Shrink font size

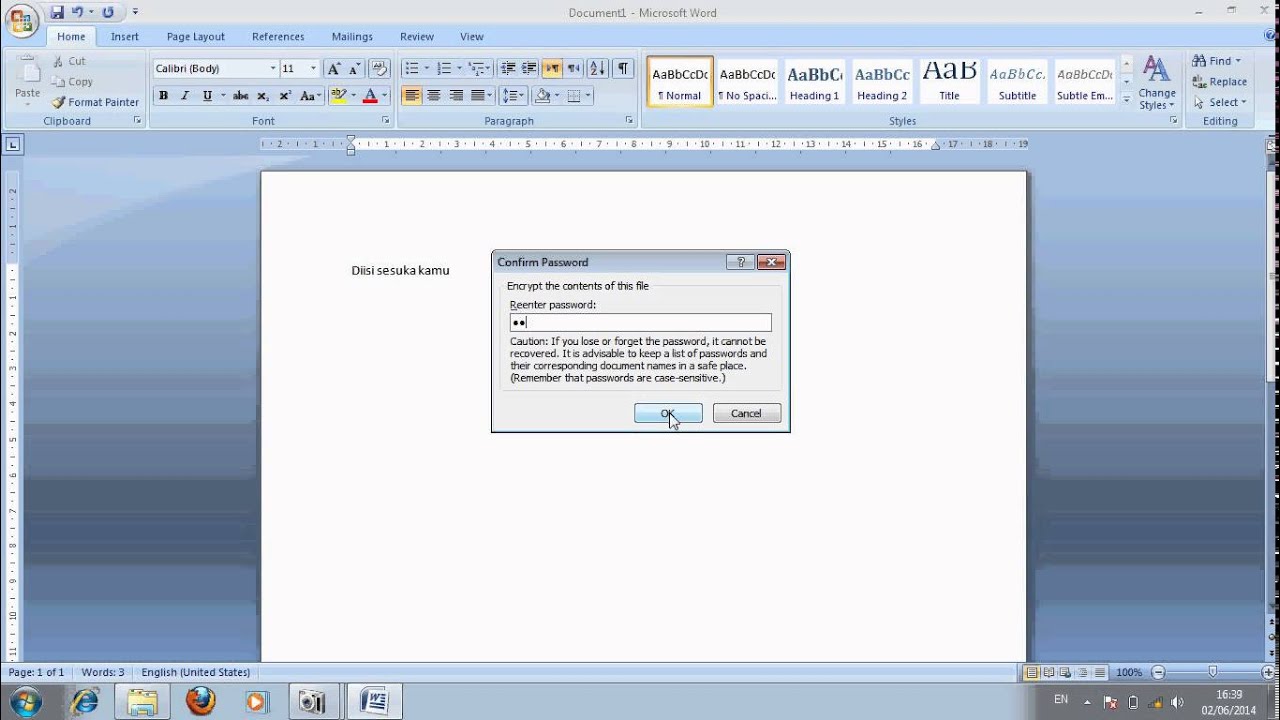[x=354, y=68]
